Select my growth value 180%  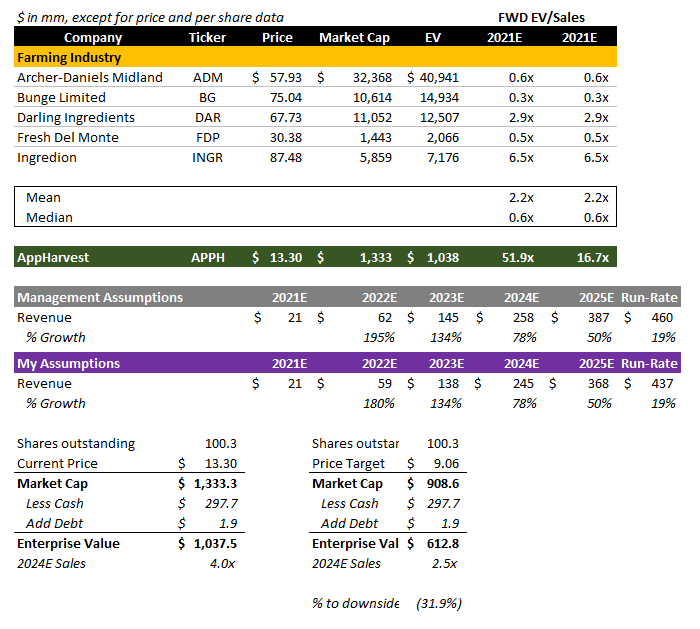379,404
